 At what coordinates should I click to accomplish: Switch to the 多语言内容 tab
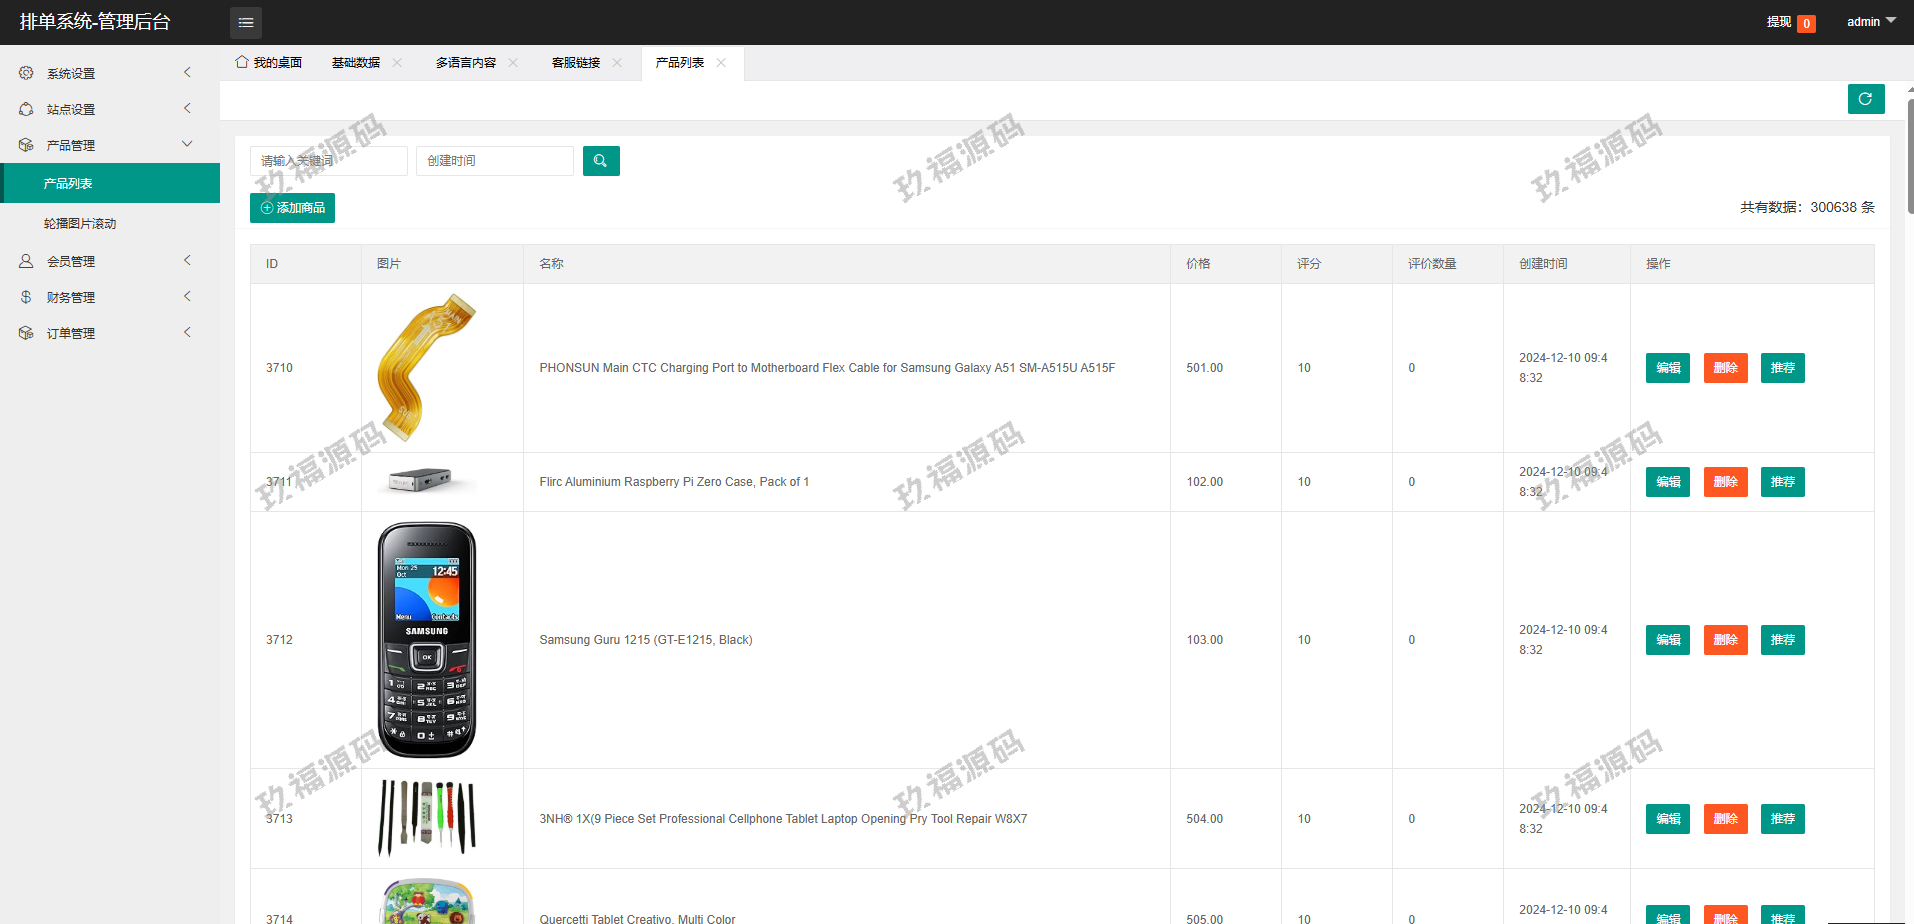coord(466,63)
